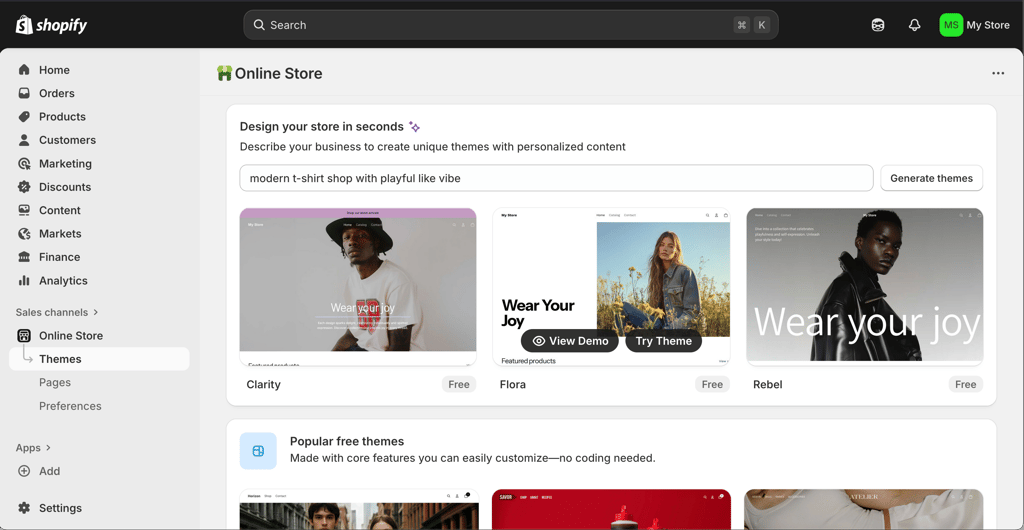Click the Discounts badge icon

pyautogui.click(x=24, y=187)
